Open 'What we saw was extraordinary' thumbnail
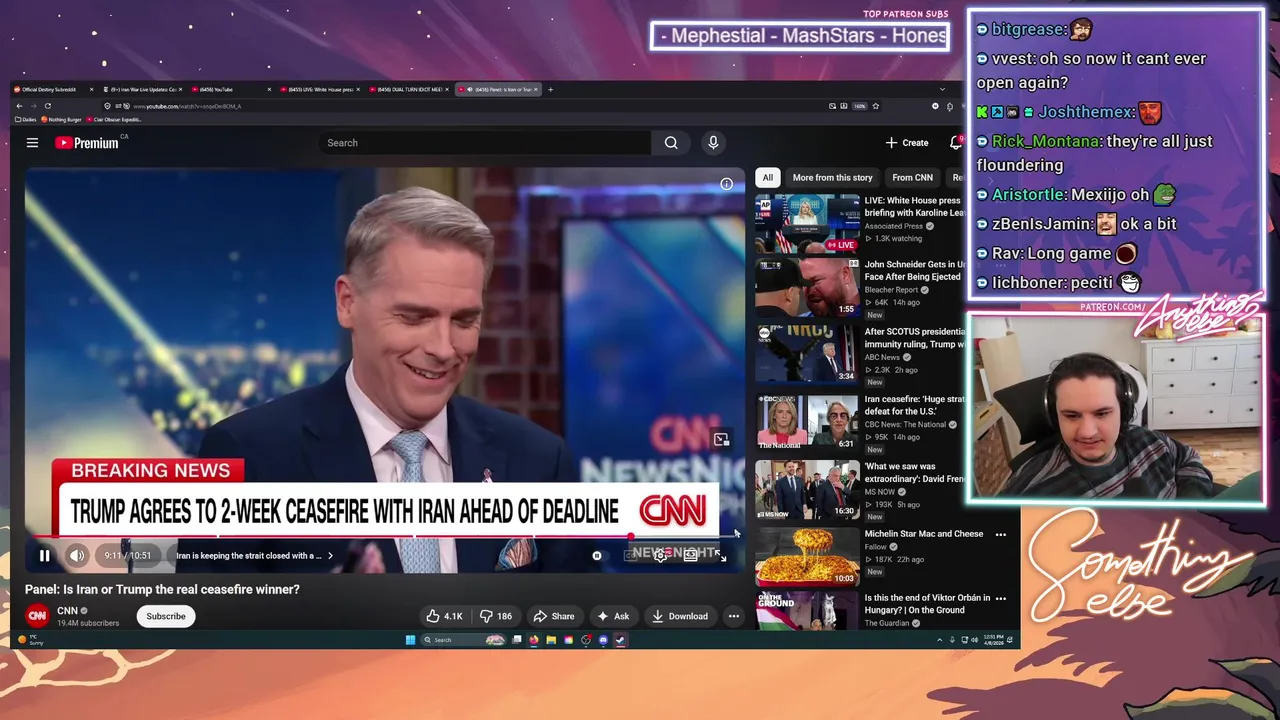Viewport: 1280px width, 720px height. click(x=807, y=489)
